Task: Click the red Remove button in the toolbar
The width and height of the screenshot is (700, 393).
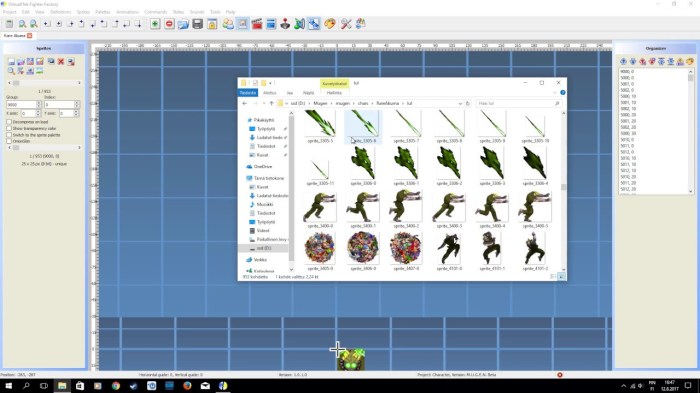Action: click(x=169, y=24)
